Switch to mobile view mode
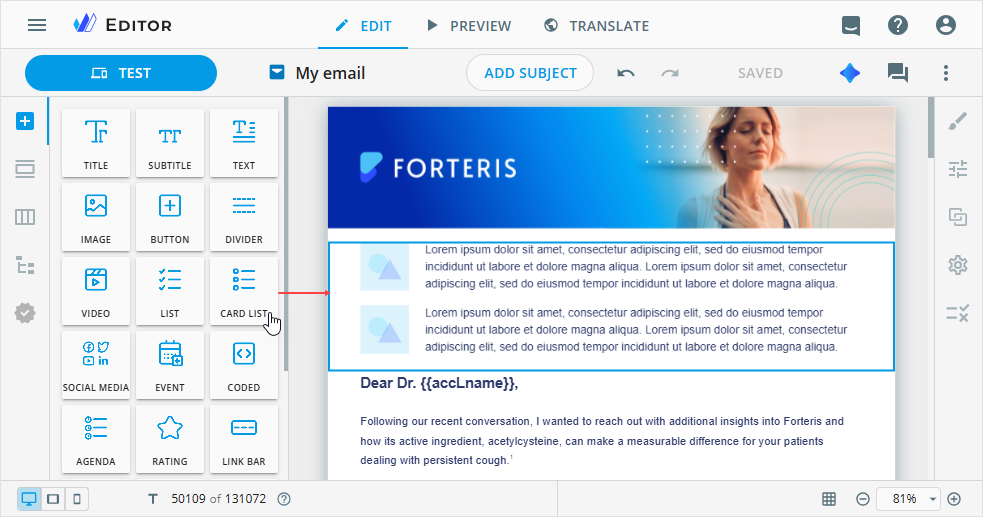 [x=77, y=499]
